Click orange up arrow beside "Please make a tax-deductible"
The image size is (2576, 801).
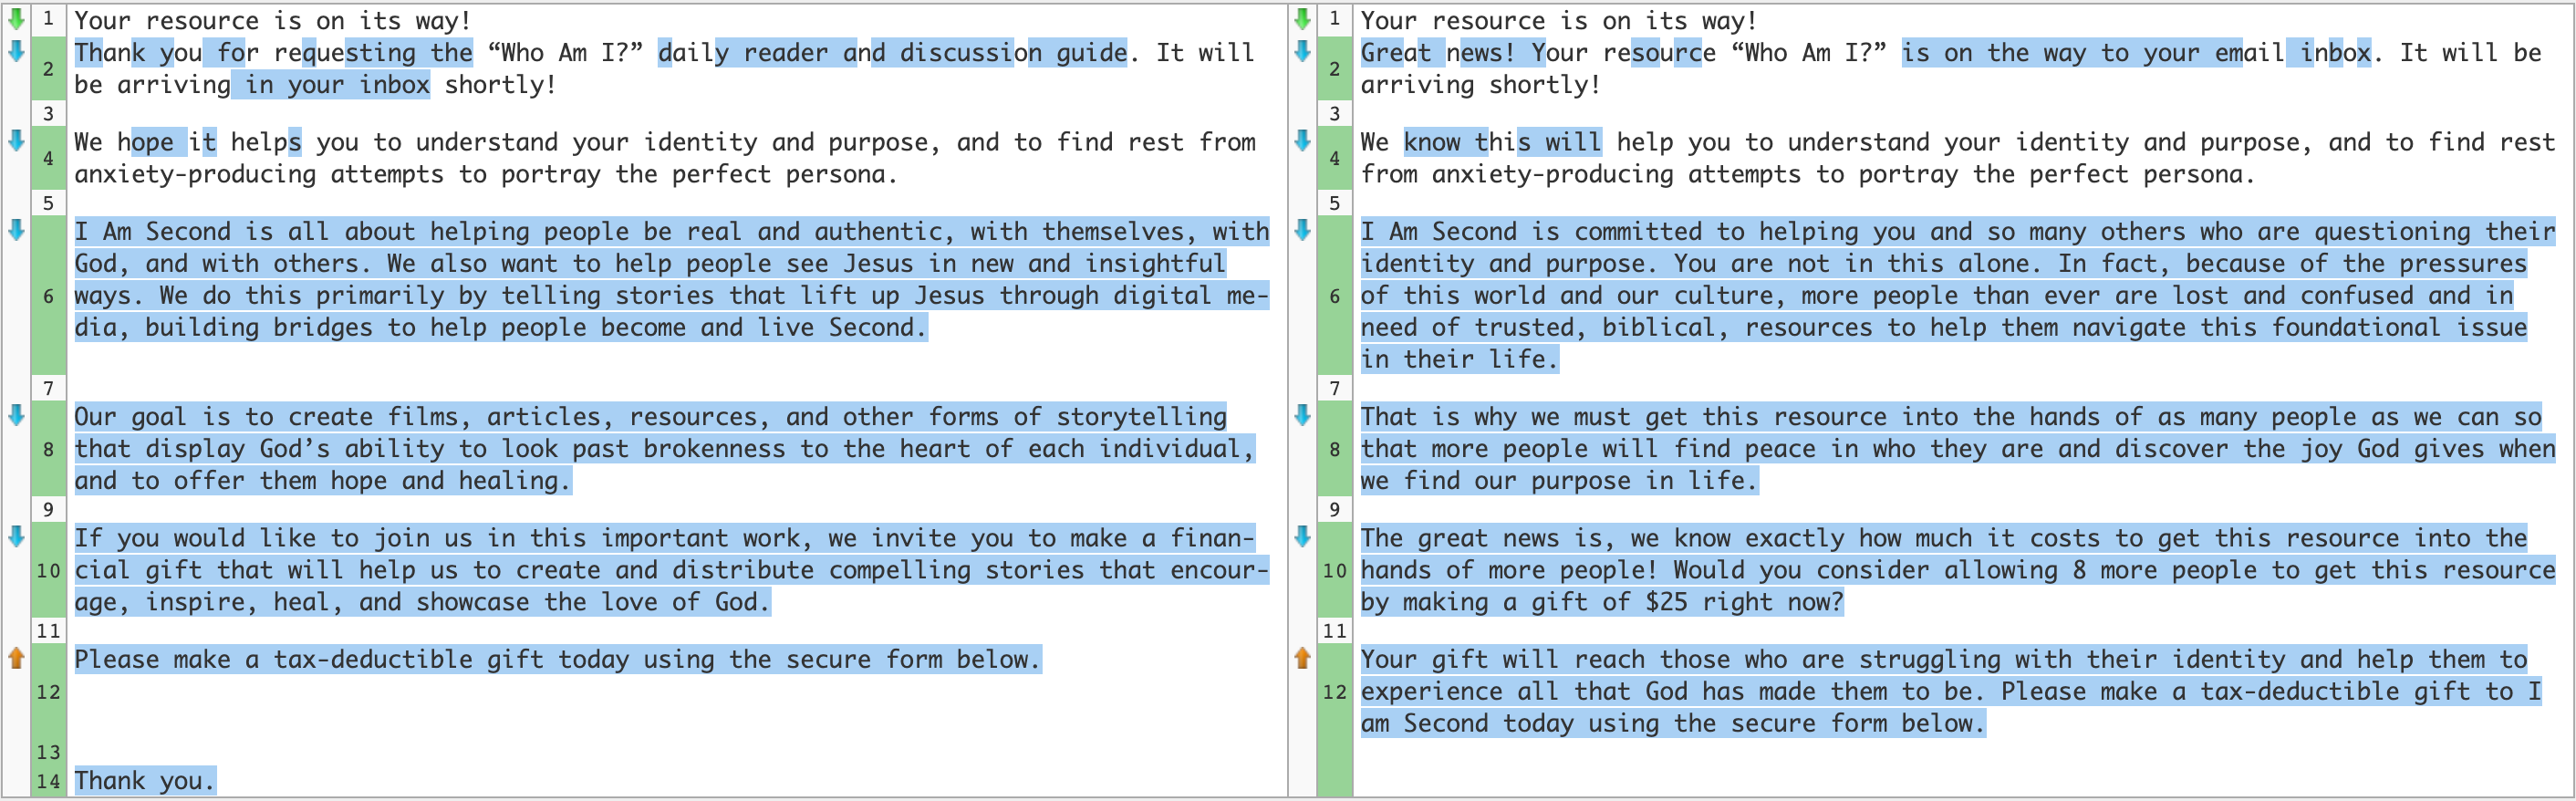coord(16,657)
